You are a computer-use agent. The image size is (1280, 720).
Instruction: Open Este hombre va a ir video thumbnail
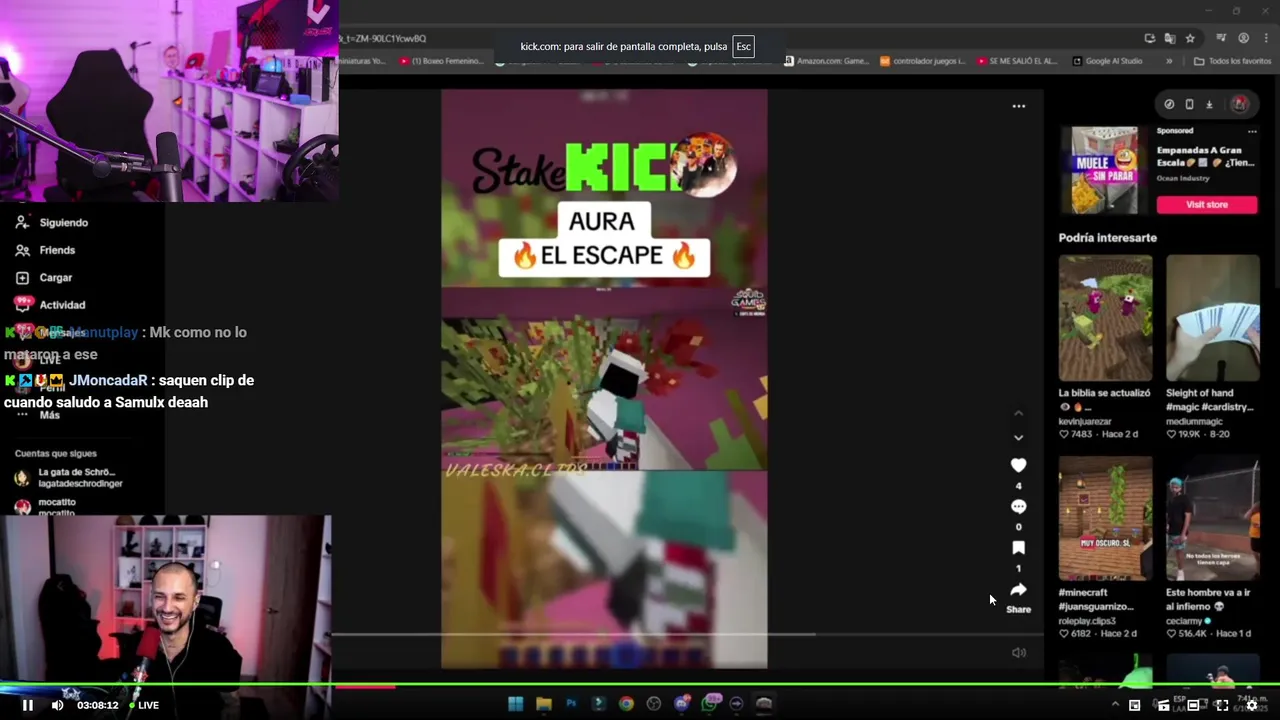(x=1213, y=518)
